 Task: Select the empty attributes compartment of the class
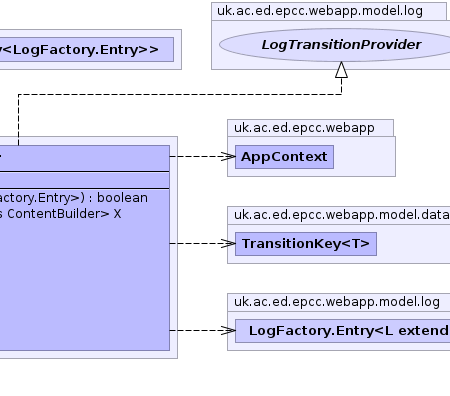click(85, 180)
